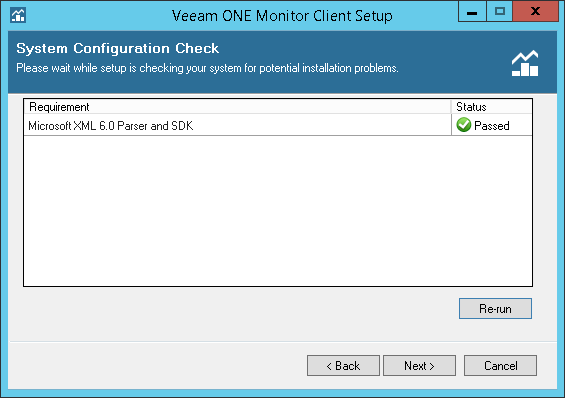The image size is (565, 398).
Task: Click the window title Veeam ONE Monitor Client Setup
Action: 282,16
